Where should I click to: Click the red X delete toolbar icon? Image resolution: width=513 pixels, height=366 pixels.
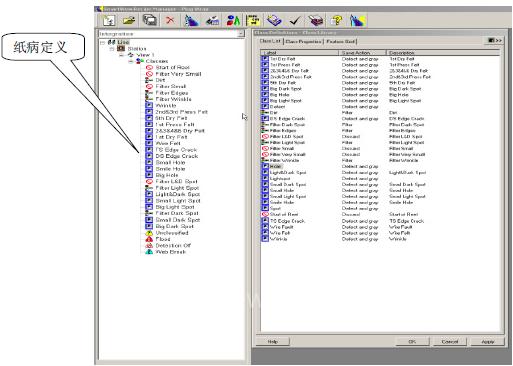click(170, 20)
